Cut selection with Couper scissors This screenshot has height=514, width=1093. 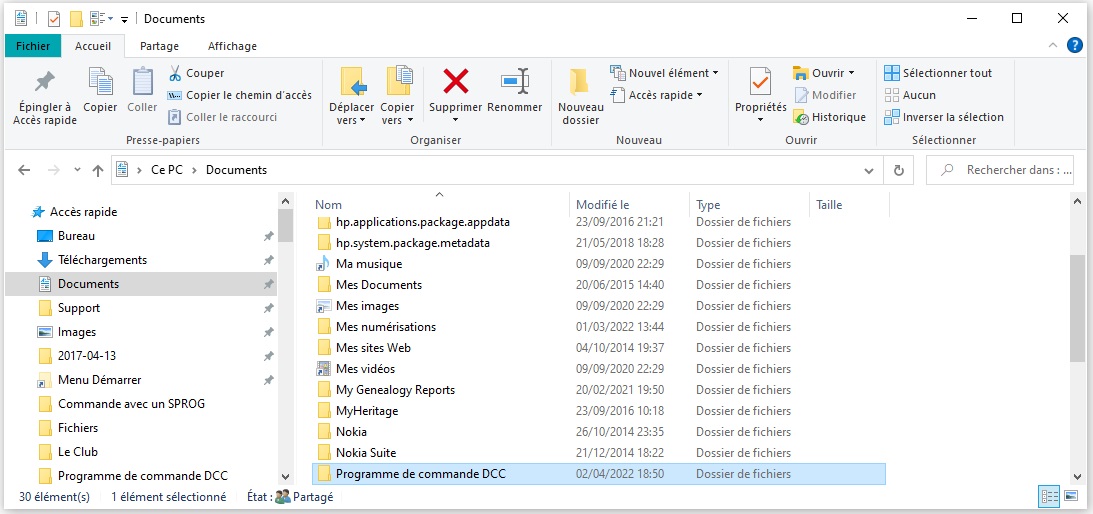tap(196, 73)
